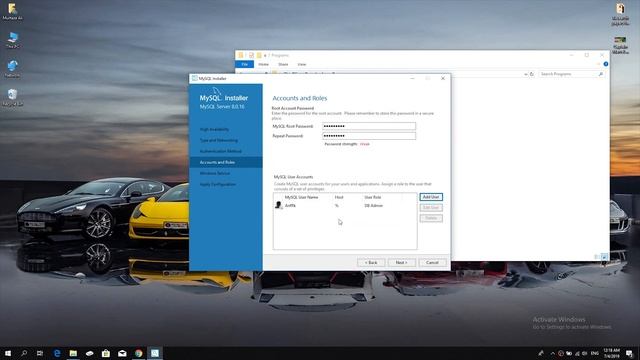Viewport: 640px width, 360px height.
Task: Click the MySQL Installer taskbar icon
Action: click(155, 353)
